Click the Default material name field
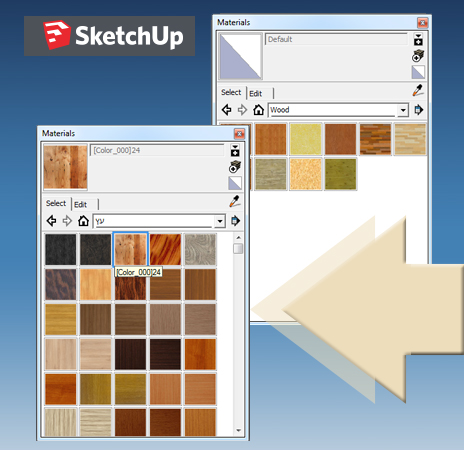The height and width of the screenshot is (450, 464). coord(336,39)
